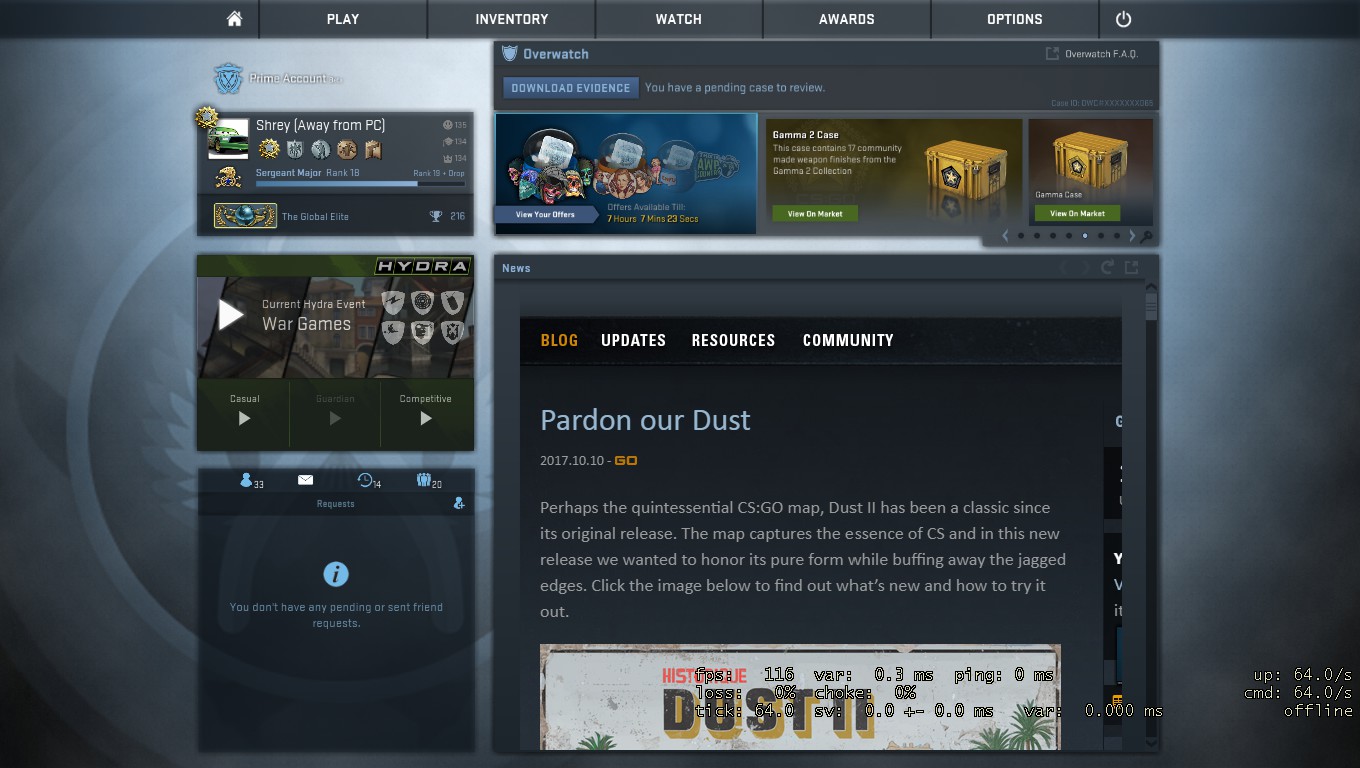Viewport: 1360px width, 768px height.
Task: View the Gamma 2 Case on Market
Action: tap(815, 213)
